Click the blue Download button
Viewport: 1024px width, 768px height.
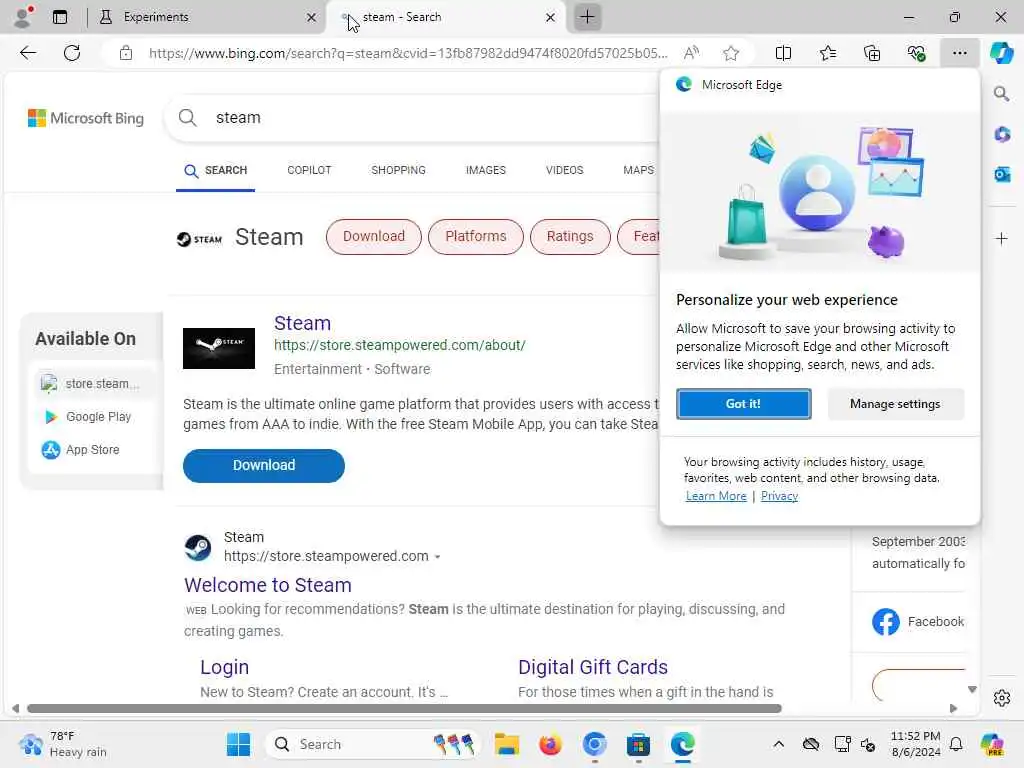coord(264,466)
